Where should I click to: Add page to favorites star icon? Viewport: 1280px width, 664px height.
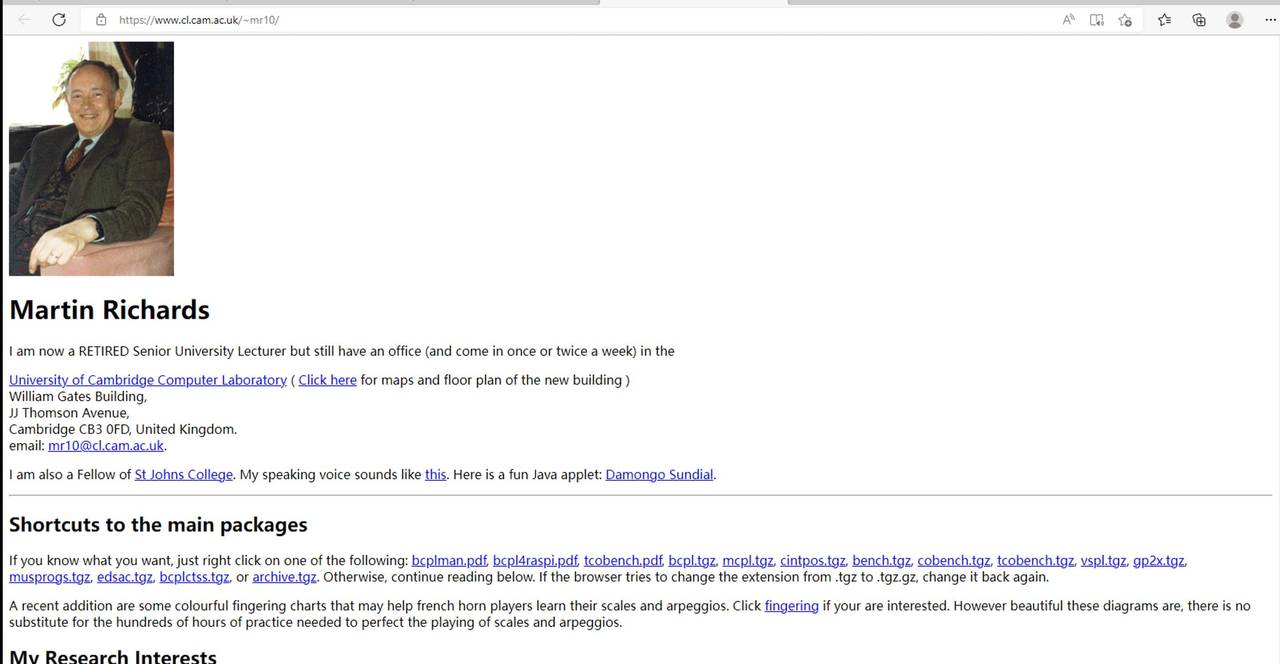pos(1125,19)
